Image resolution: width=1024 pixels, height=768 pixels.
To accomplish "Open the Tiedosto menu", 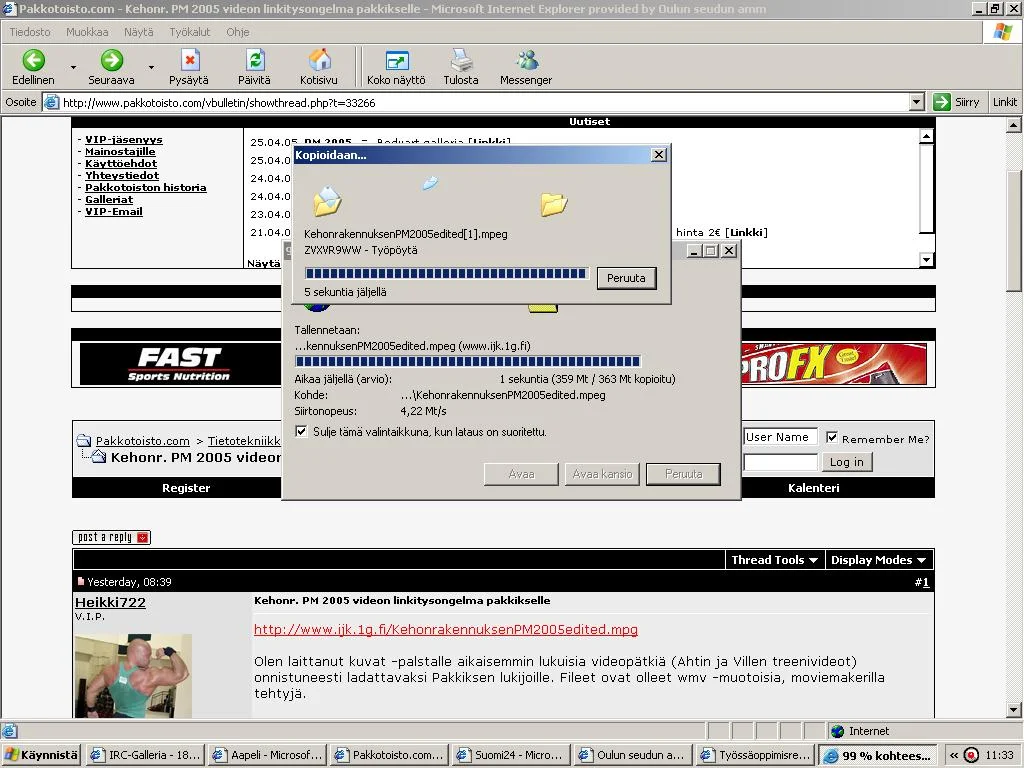I will [30, 32].
